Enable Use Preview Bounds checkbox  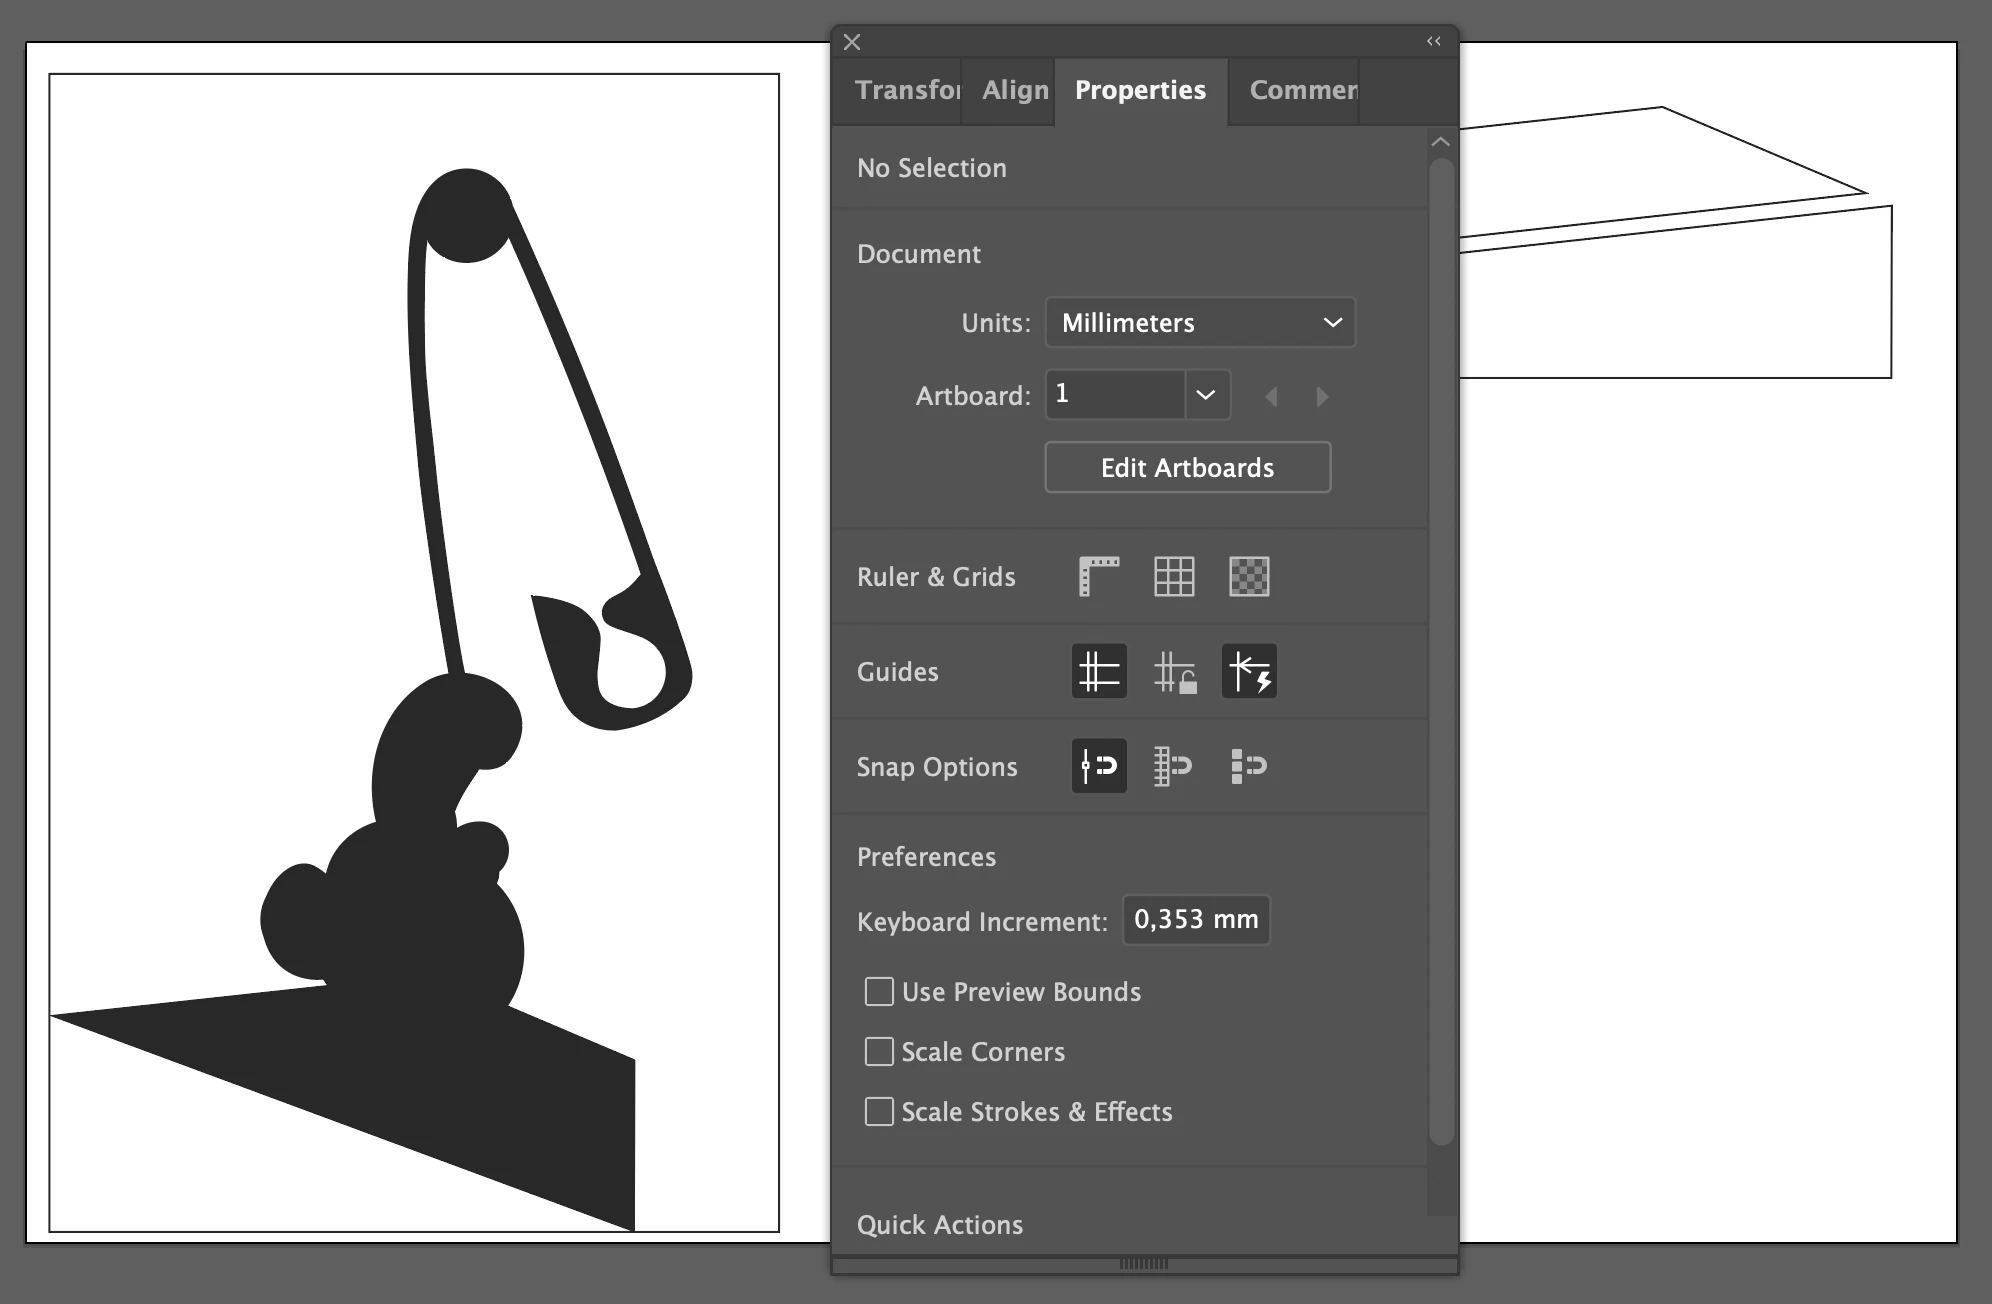[879, 992]
